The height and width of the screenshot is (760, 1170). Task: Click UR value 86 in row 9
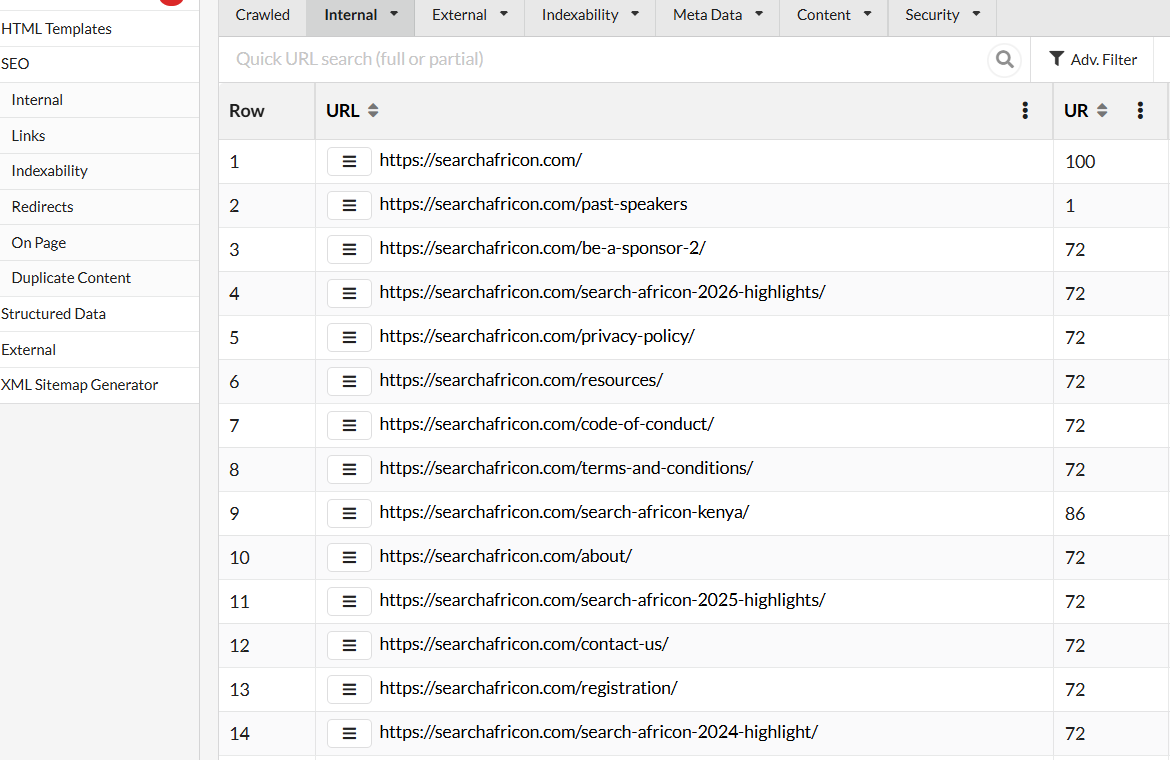pyautogui.click(x=1075, y=514)
